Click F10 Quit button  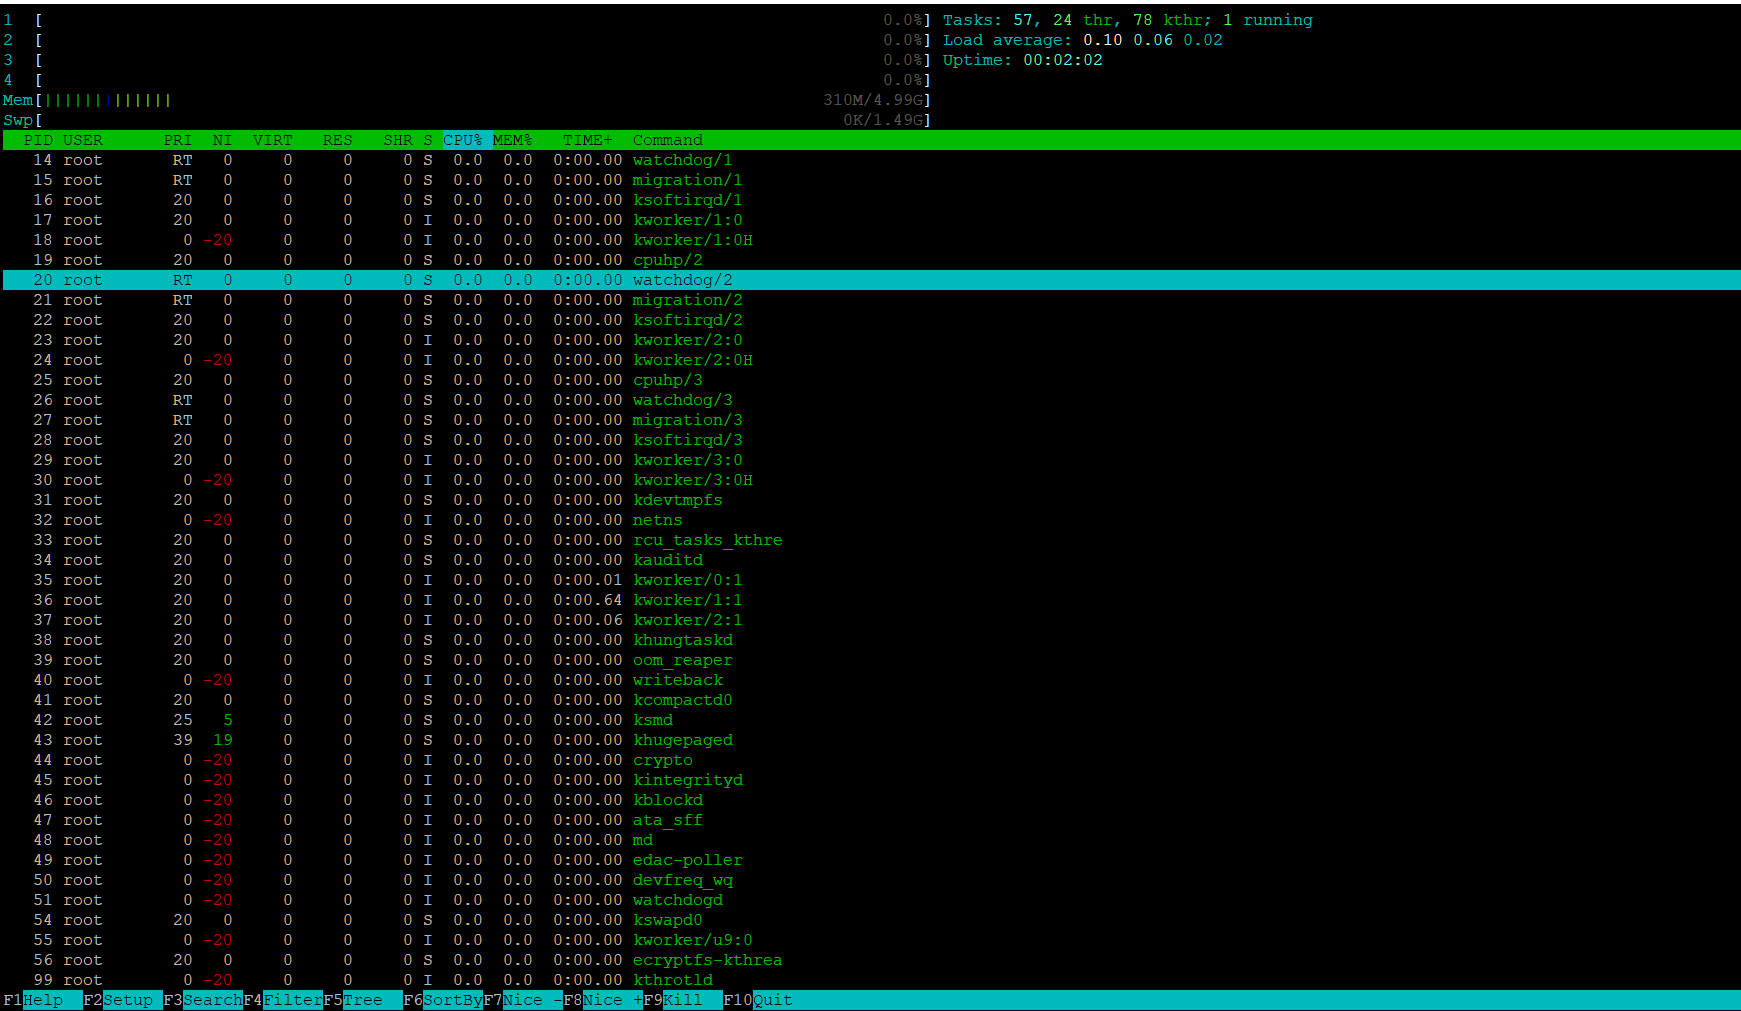click(758, 1000)
